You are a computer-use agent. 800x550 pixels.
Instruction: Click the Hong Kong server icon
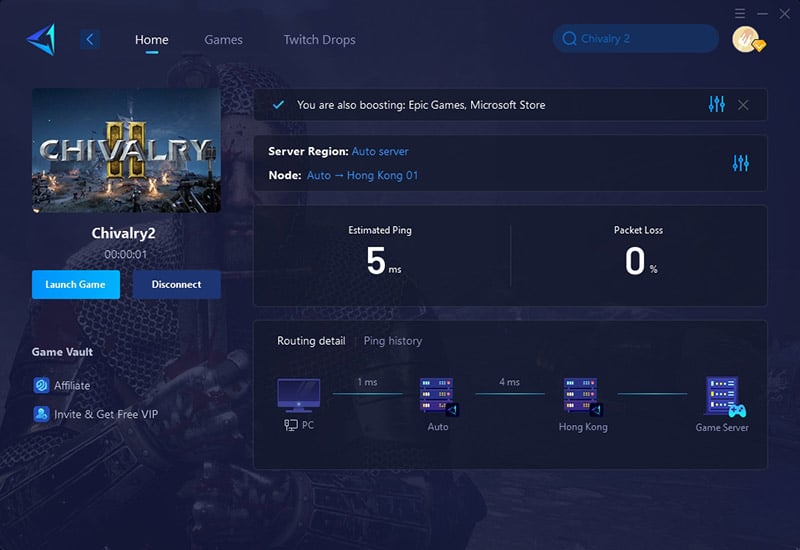click(583, 396)
